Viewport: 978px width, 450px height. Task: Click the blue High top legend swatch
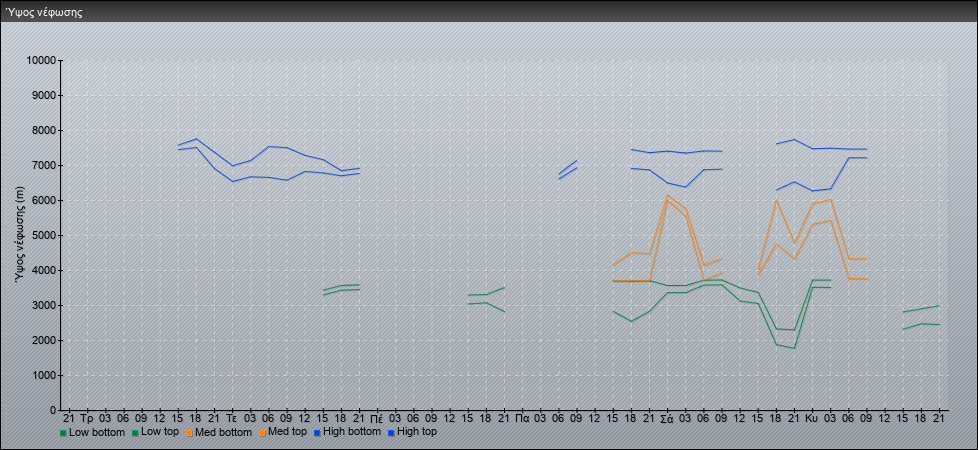pyautogui.click(x=390, y=433)
